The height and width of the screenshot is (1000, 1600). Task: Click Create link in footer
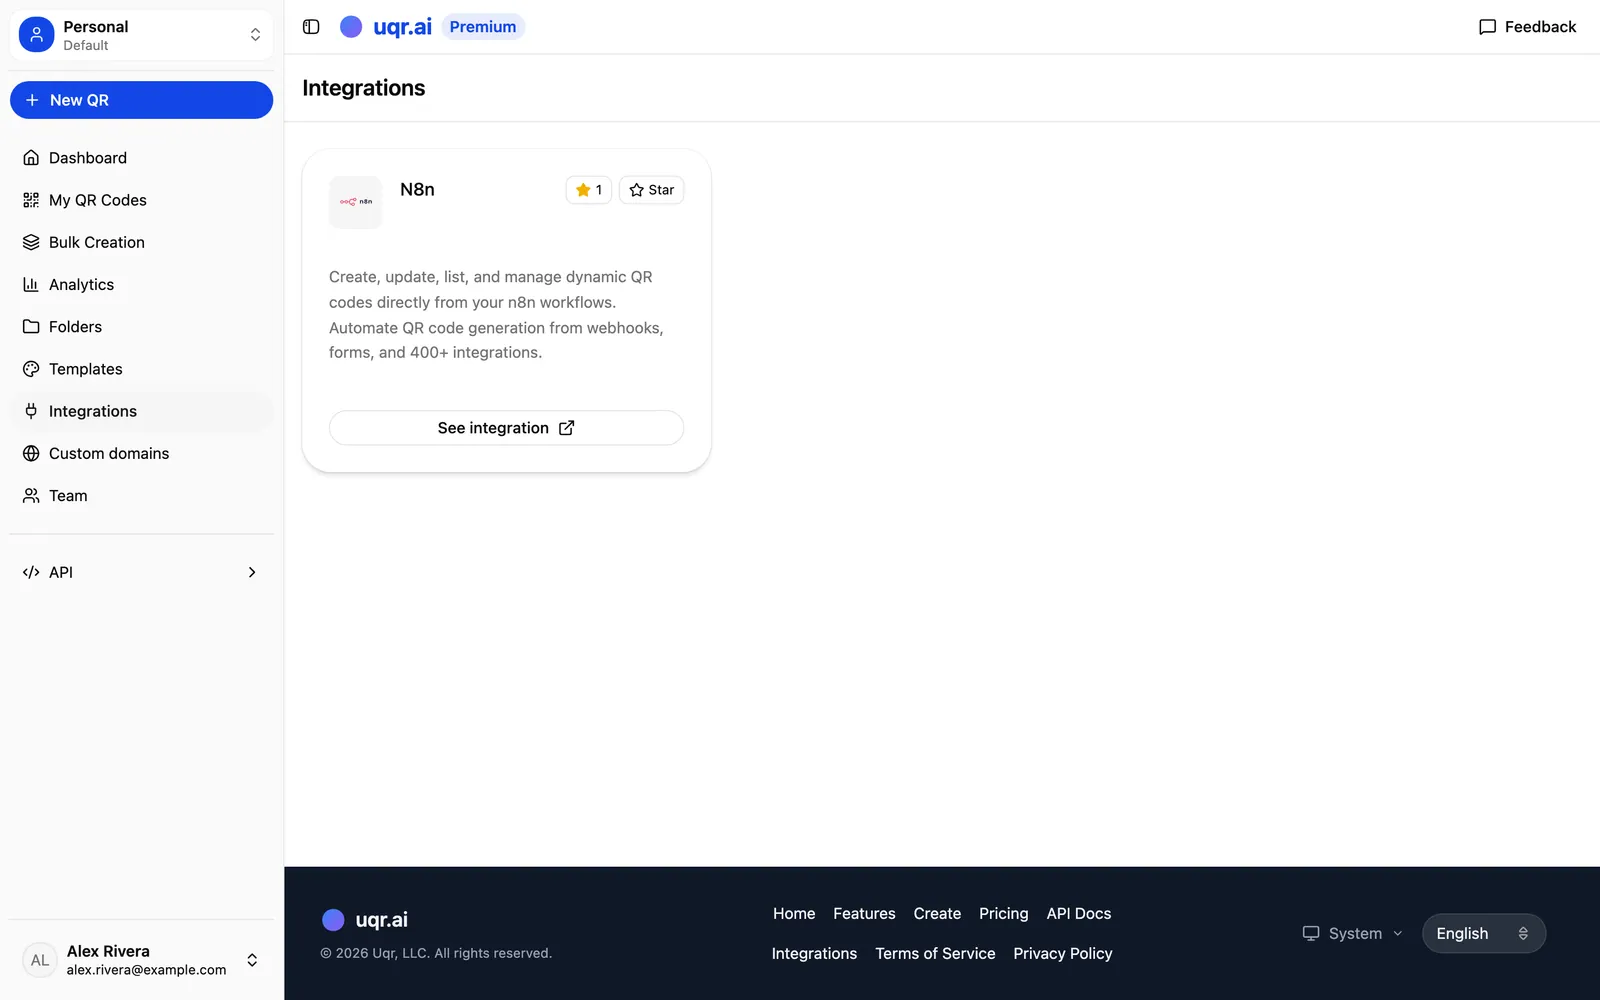click(937, 914)
